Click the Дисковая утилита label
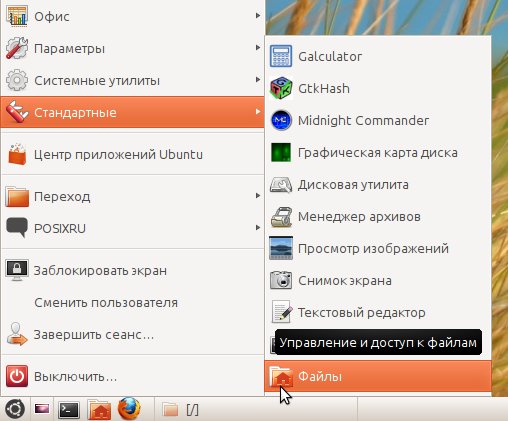Screen dimensions: 508x421 pos(353,185)
